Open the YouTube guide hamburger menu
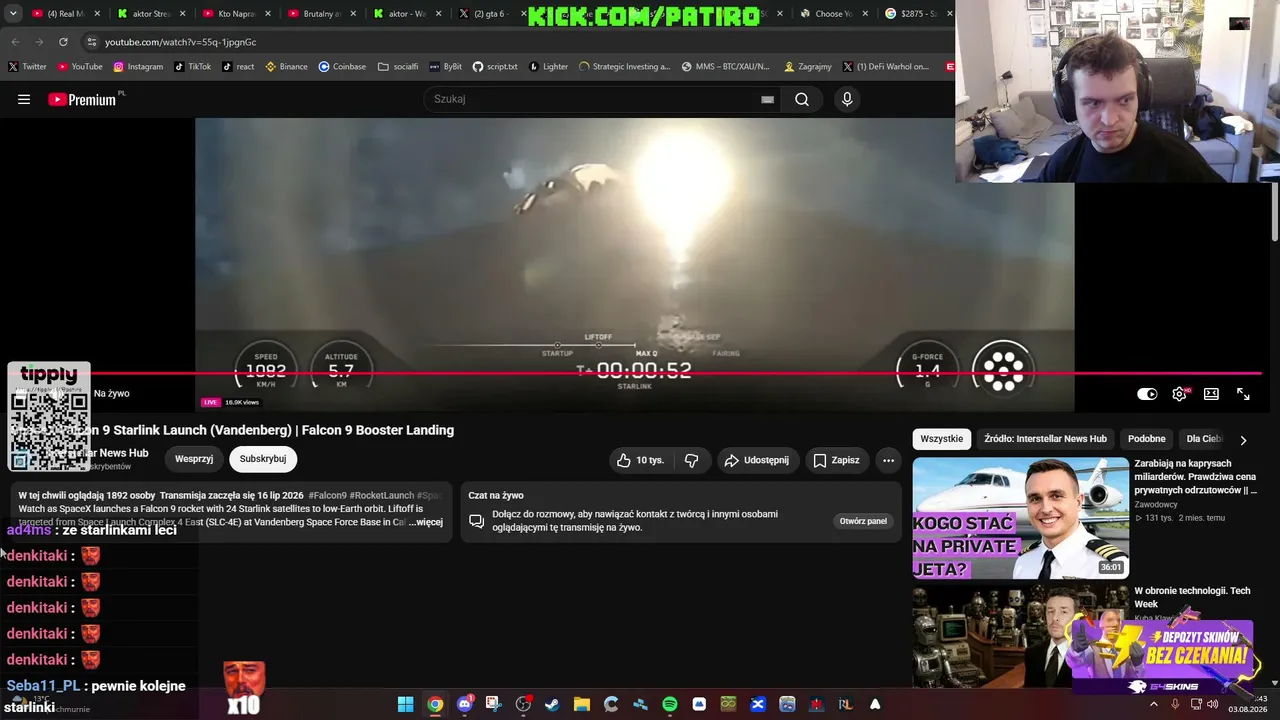The height and width of the screenshot is (720, 1280). coord(24,99)
